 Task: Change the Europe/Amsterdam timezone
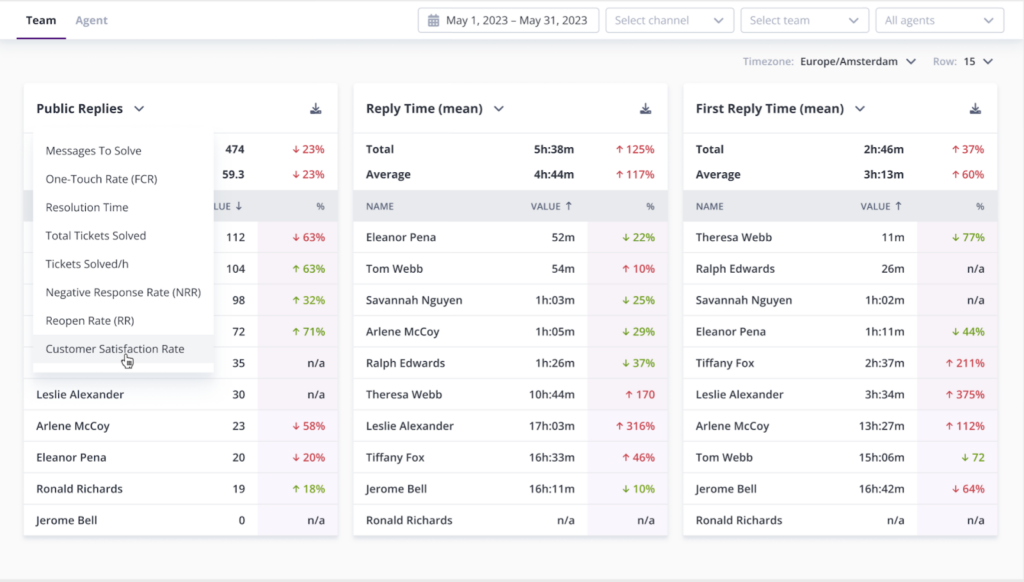[x=857, y=61]
